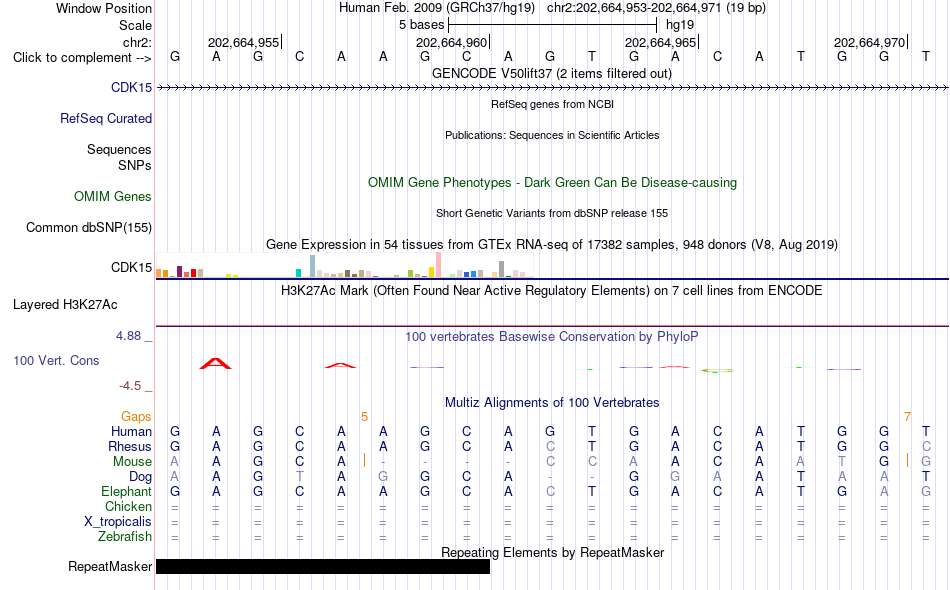
Task: Click the GTEx Gene Expression track title
Action: point(552,244)
